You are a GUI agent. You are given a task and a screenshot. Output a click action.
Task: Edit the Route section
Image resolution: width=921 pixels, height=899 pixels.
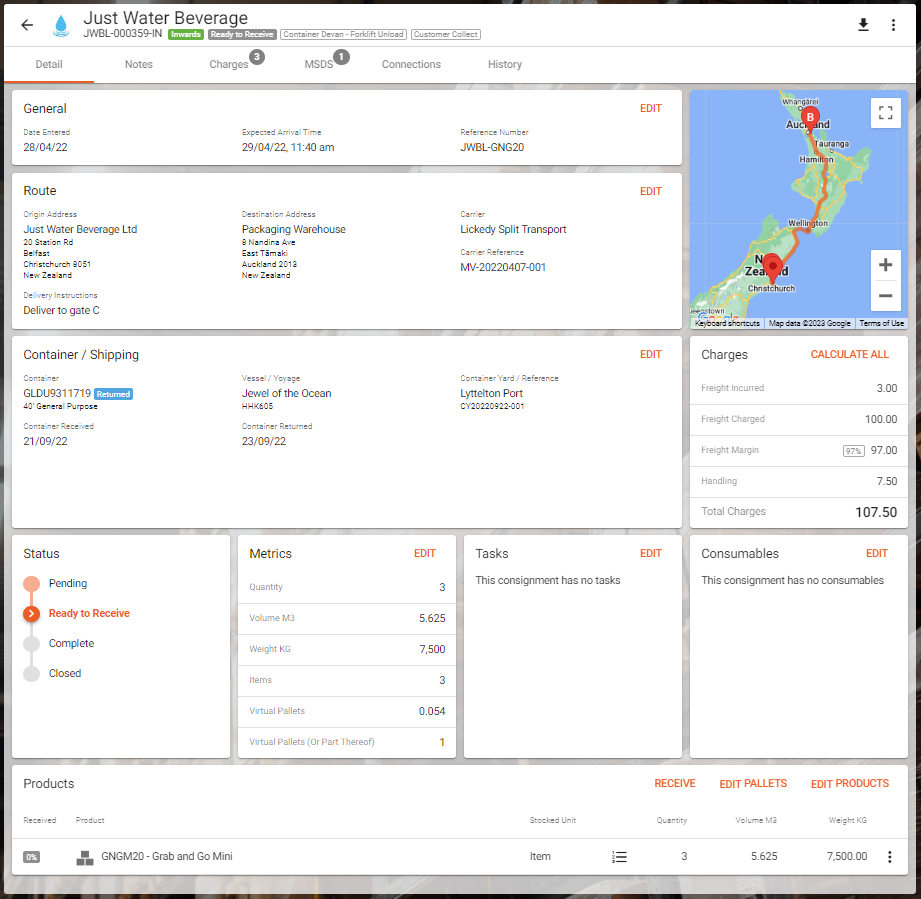tap(651, 191)
